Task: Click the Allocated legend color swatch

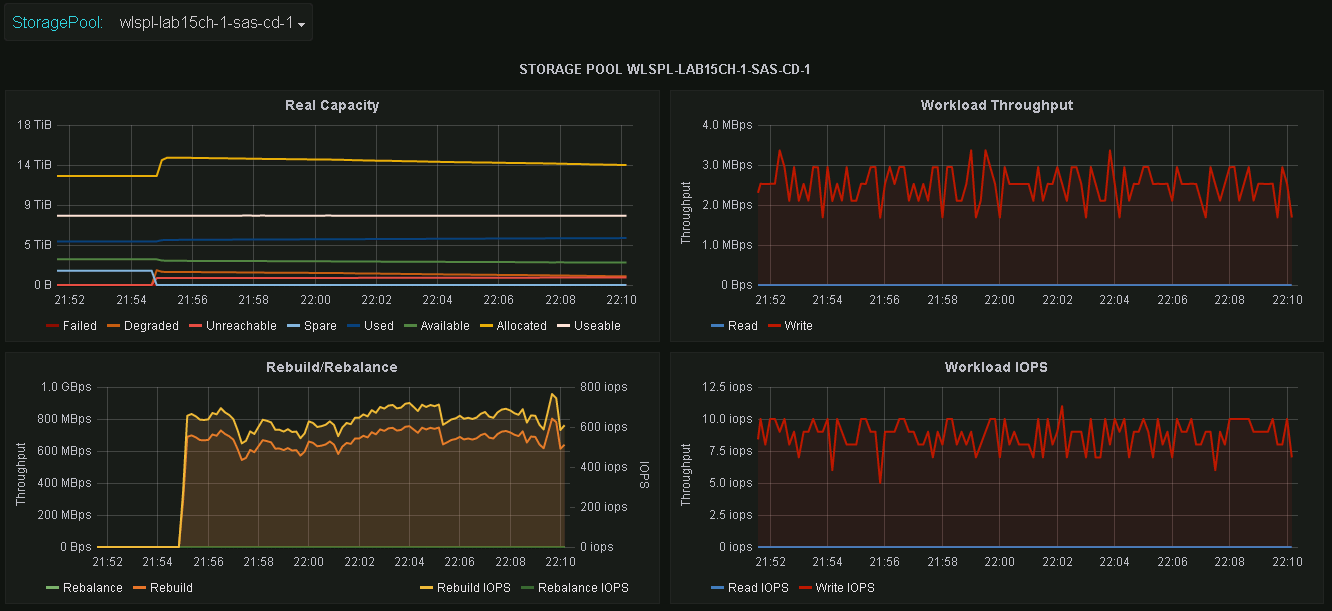Action: click(x=486, y=325)
